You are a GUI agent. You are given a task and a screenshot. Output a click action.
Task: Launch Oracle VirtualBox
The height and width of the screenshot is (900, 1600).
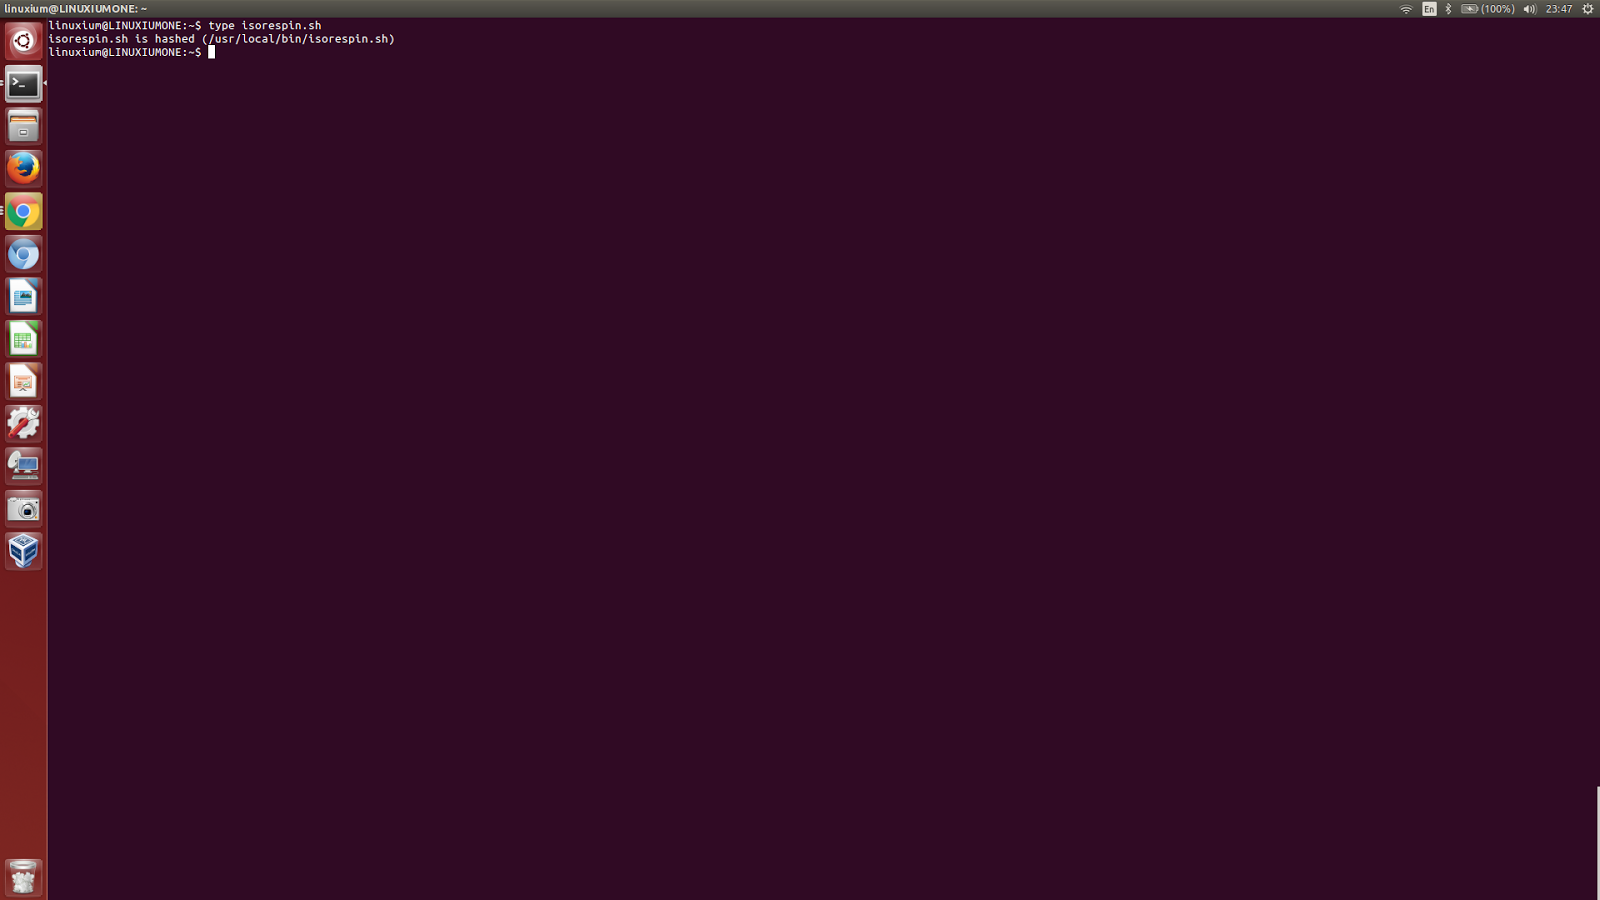(x=23, y=551)
